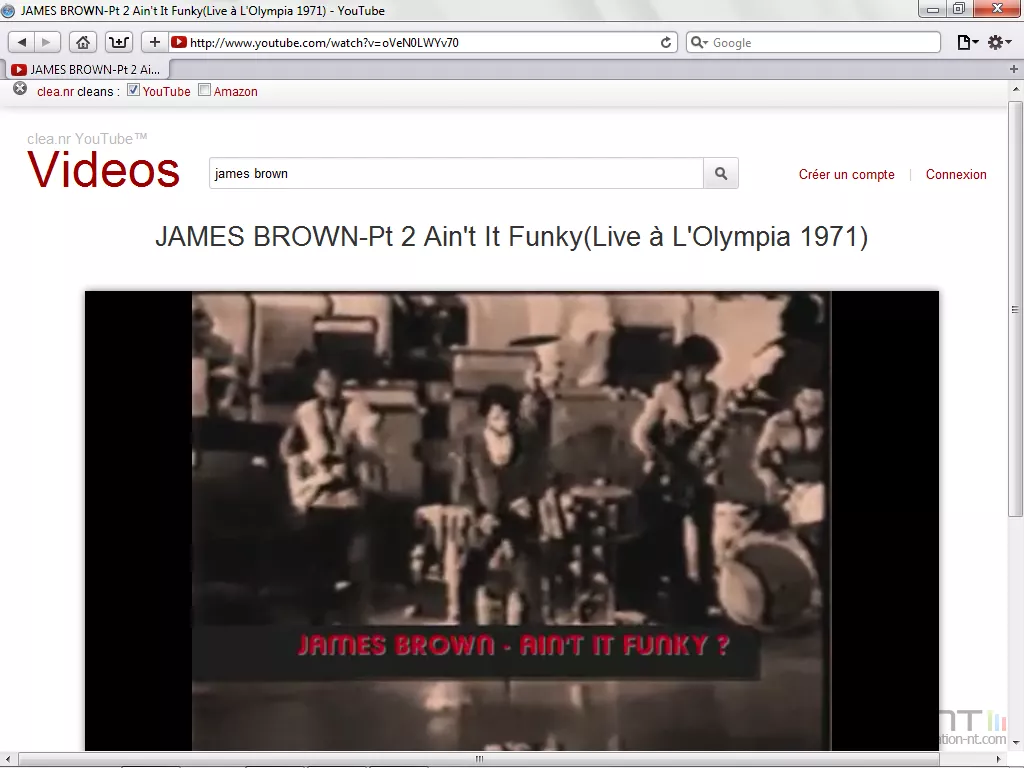This screenshot has height=768, width=1024.
Task: Close the clea.nr bar with X icon
Action: (x=20, y=89)
